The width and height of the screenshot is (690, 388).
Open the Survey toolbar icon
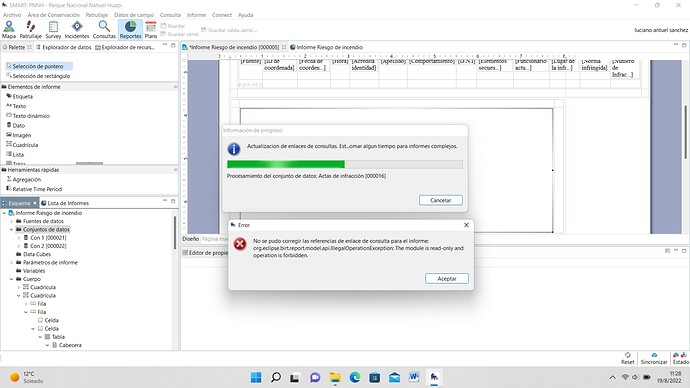point(53,29)
